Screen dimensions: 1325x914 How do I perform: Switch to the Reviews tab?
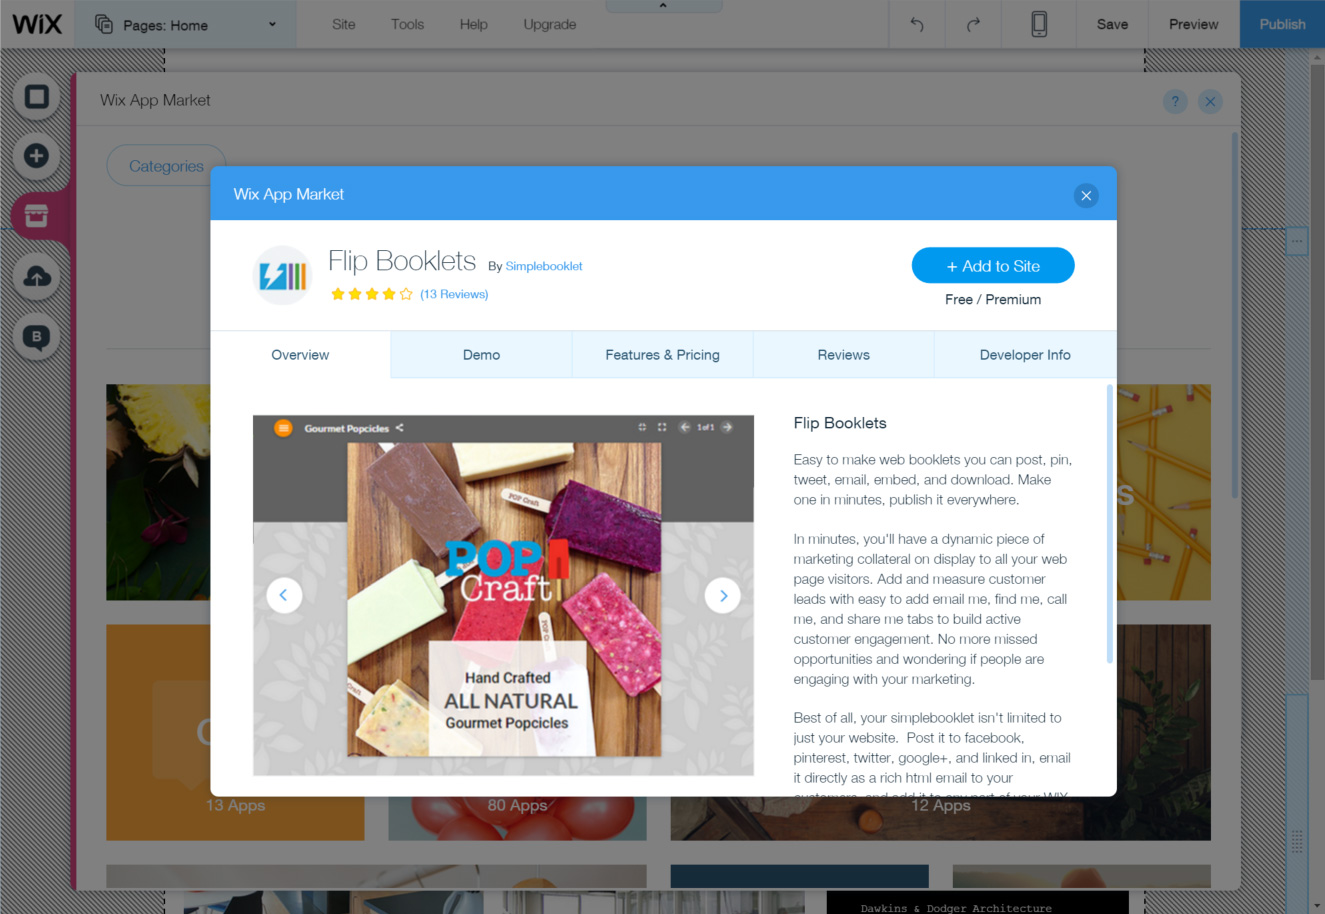[x=843, y=355]
